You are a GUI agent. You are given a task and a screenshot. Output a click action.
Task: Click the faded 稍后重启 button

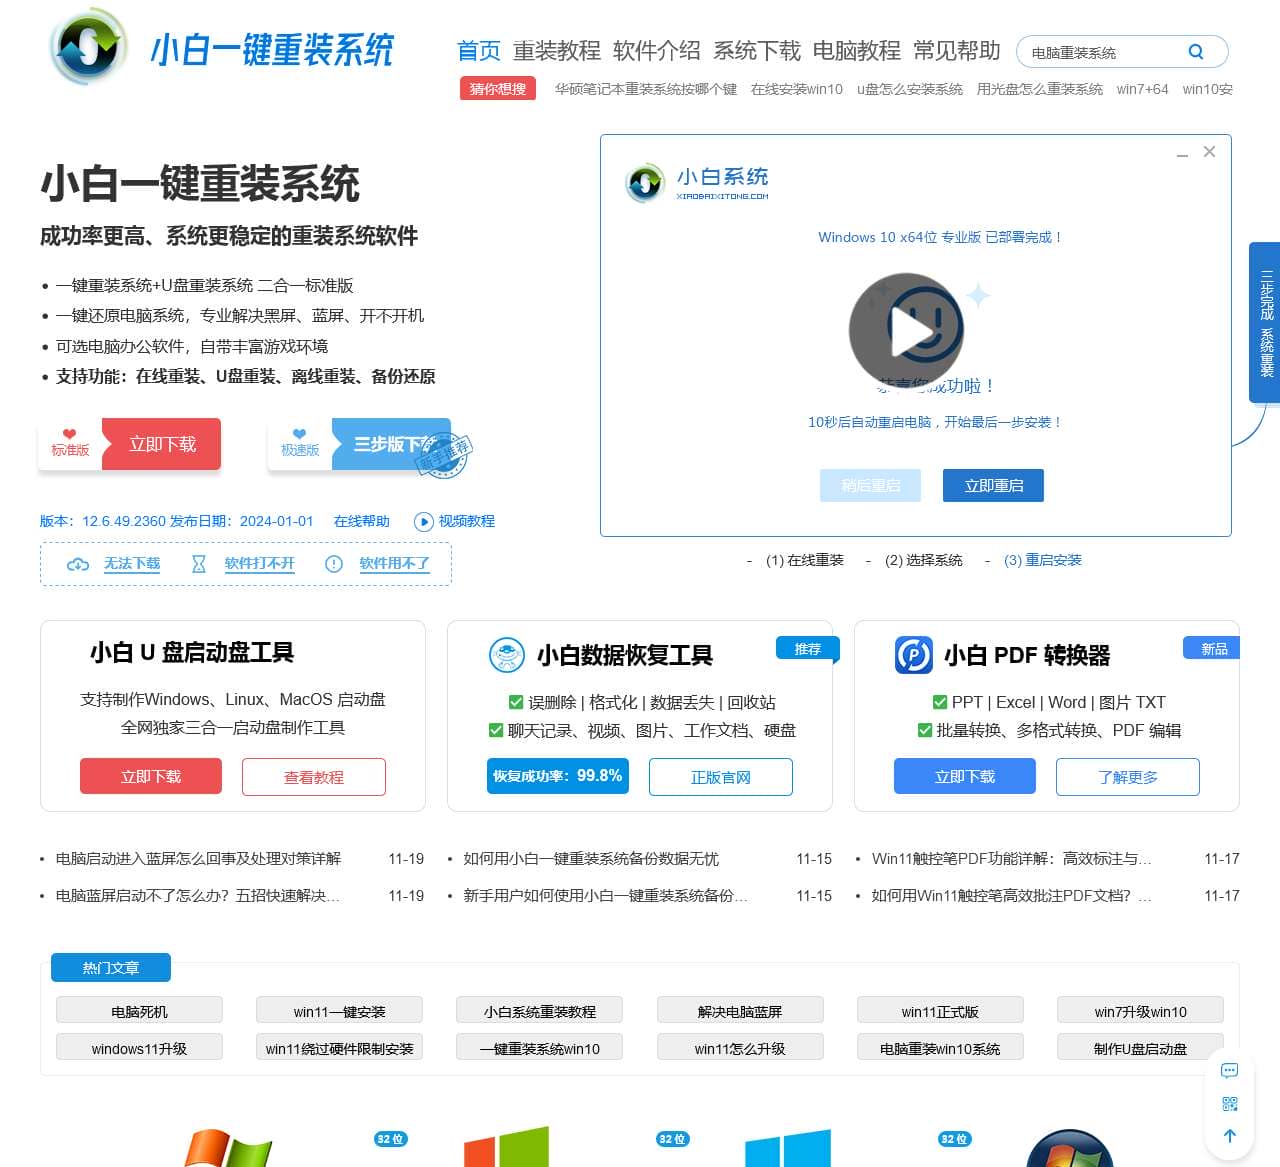[871, 485]
